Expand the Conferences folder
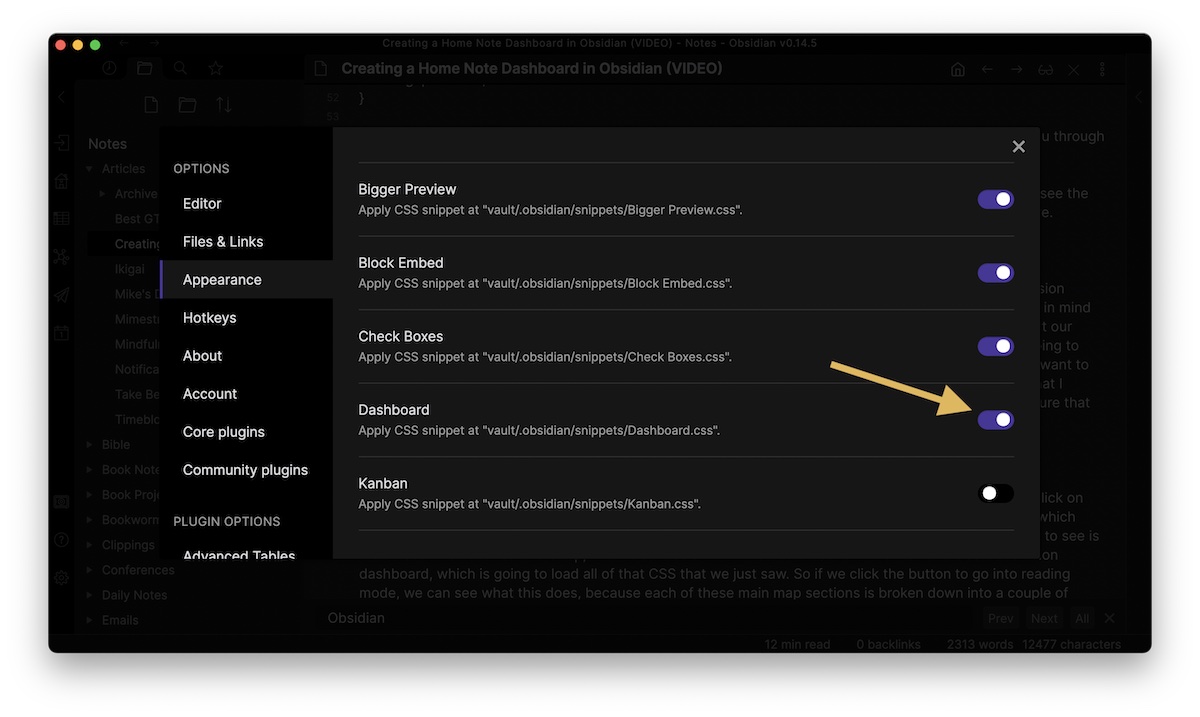 pyautogui.click(x=90, y=570)
